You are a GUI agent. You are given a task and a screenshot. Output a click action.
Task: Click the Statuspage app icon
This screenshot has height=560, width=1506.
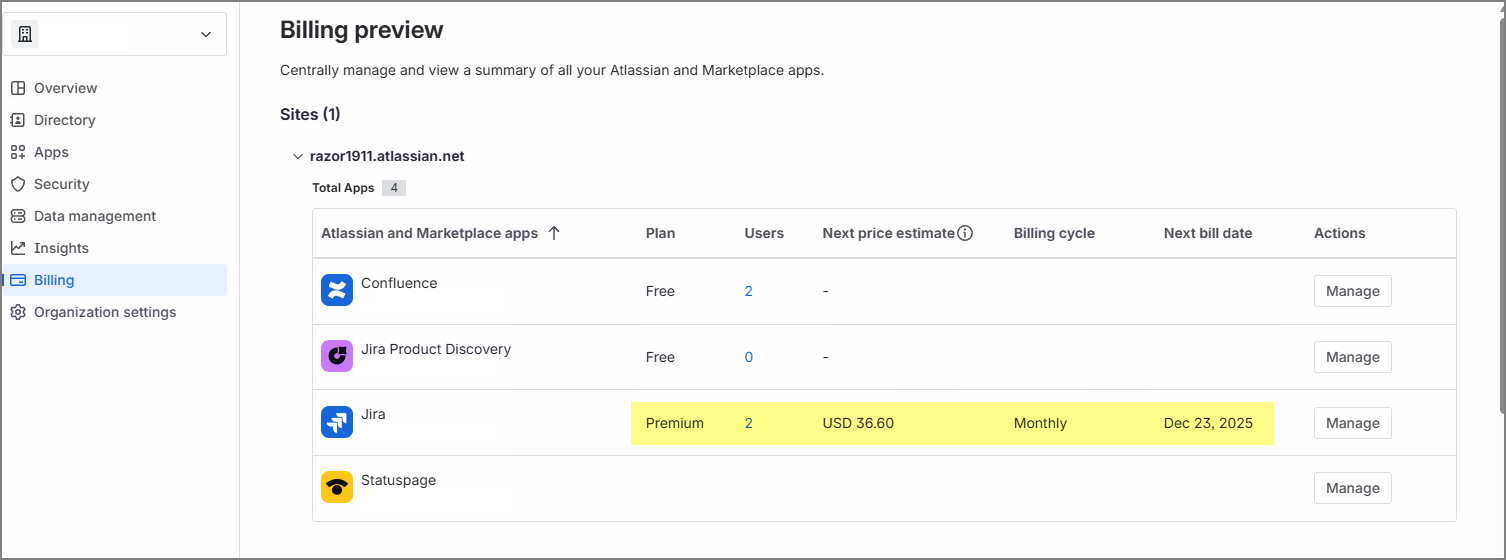[x=337, y=487]
